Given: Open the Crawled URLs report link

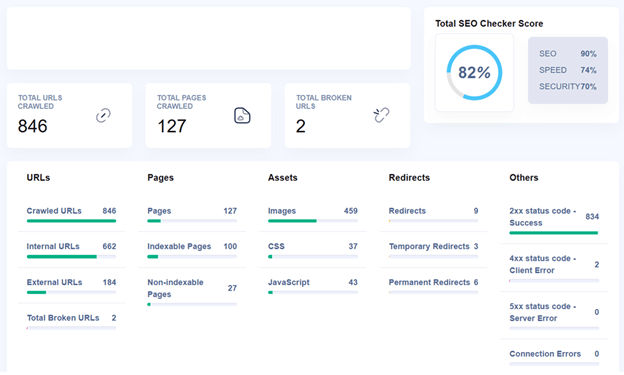Looking at the screenshot, I should point(54,211).
